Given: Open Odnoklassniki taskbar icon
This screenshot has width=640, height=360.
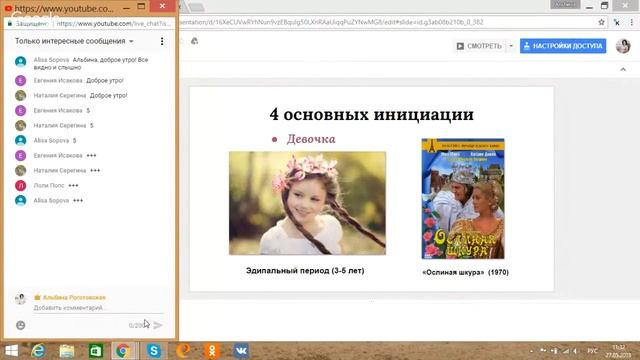Looking at the screenshot, I should 212,351.
